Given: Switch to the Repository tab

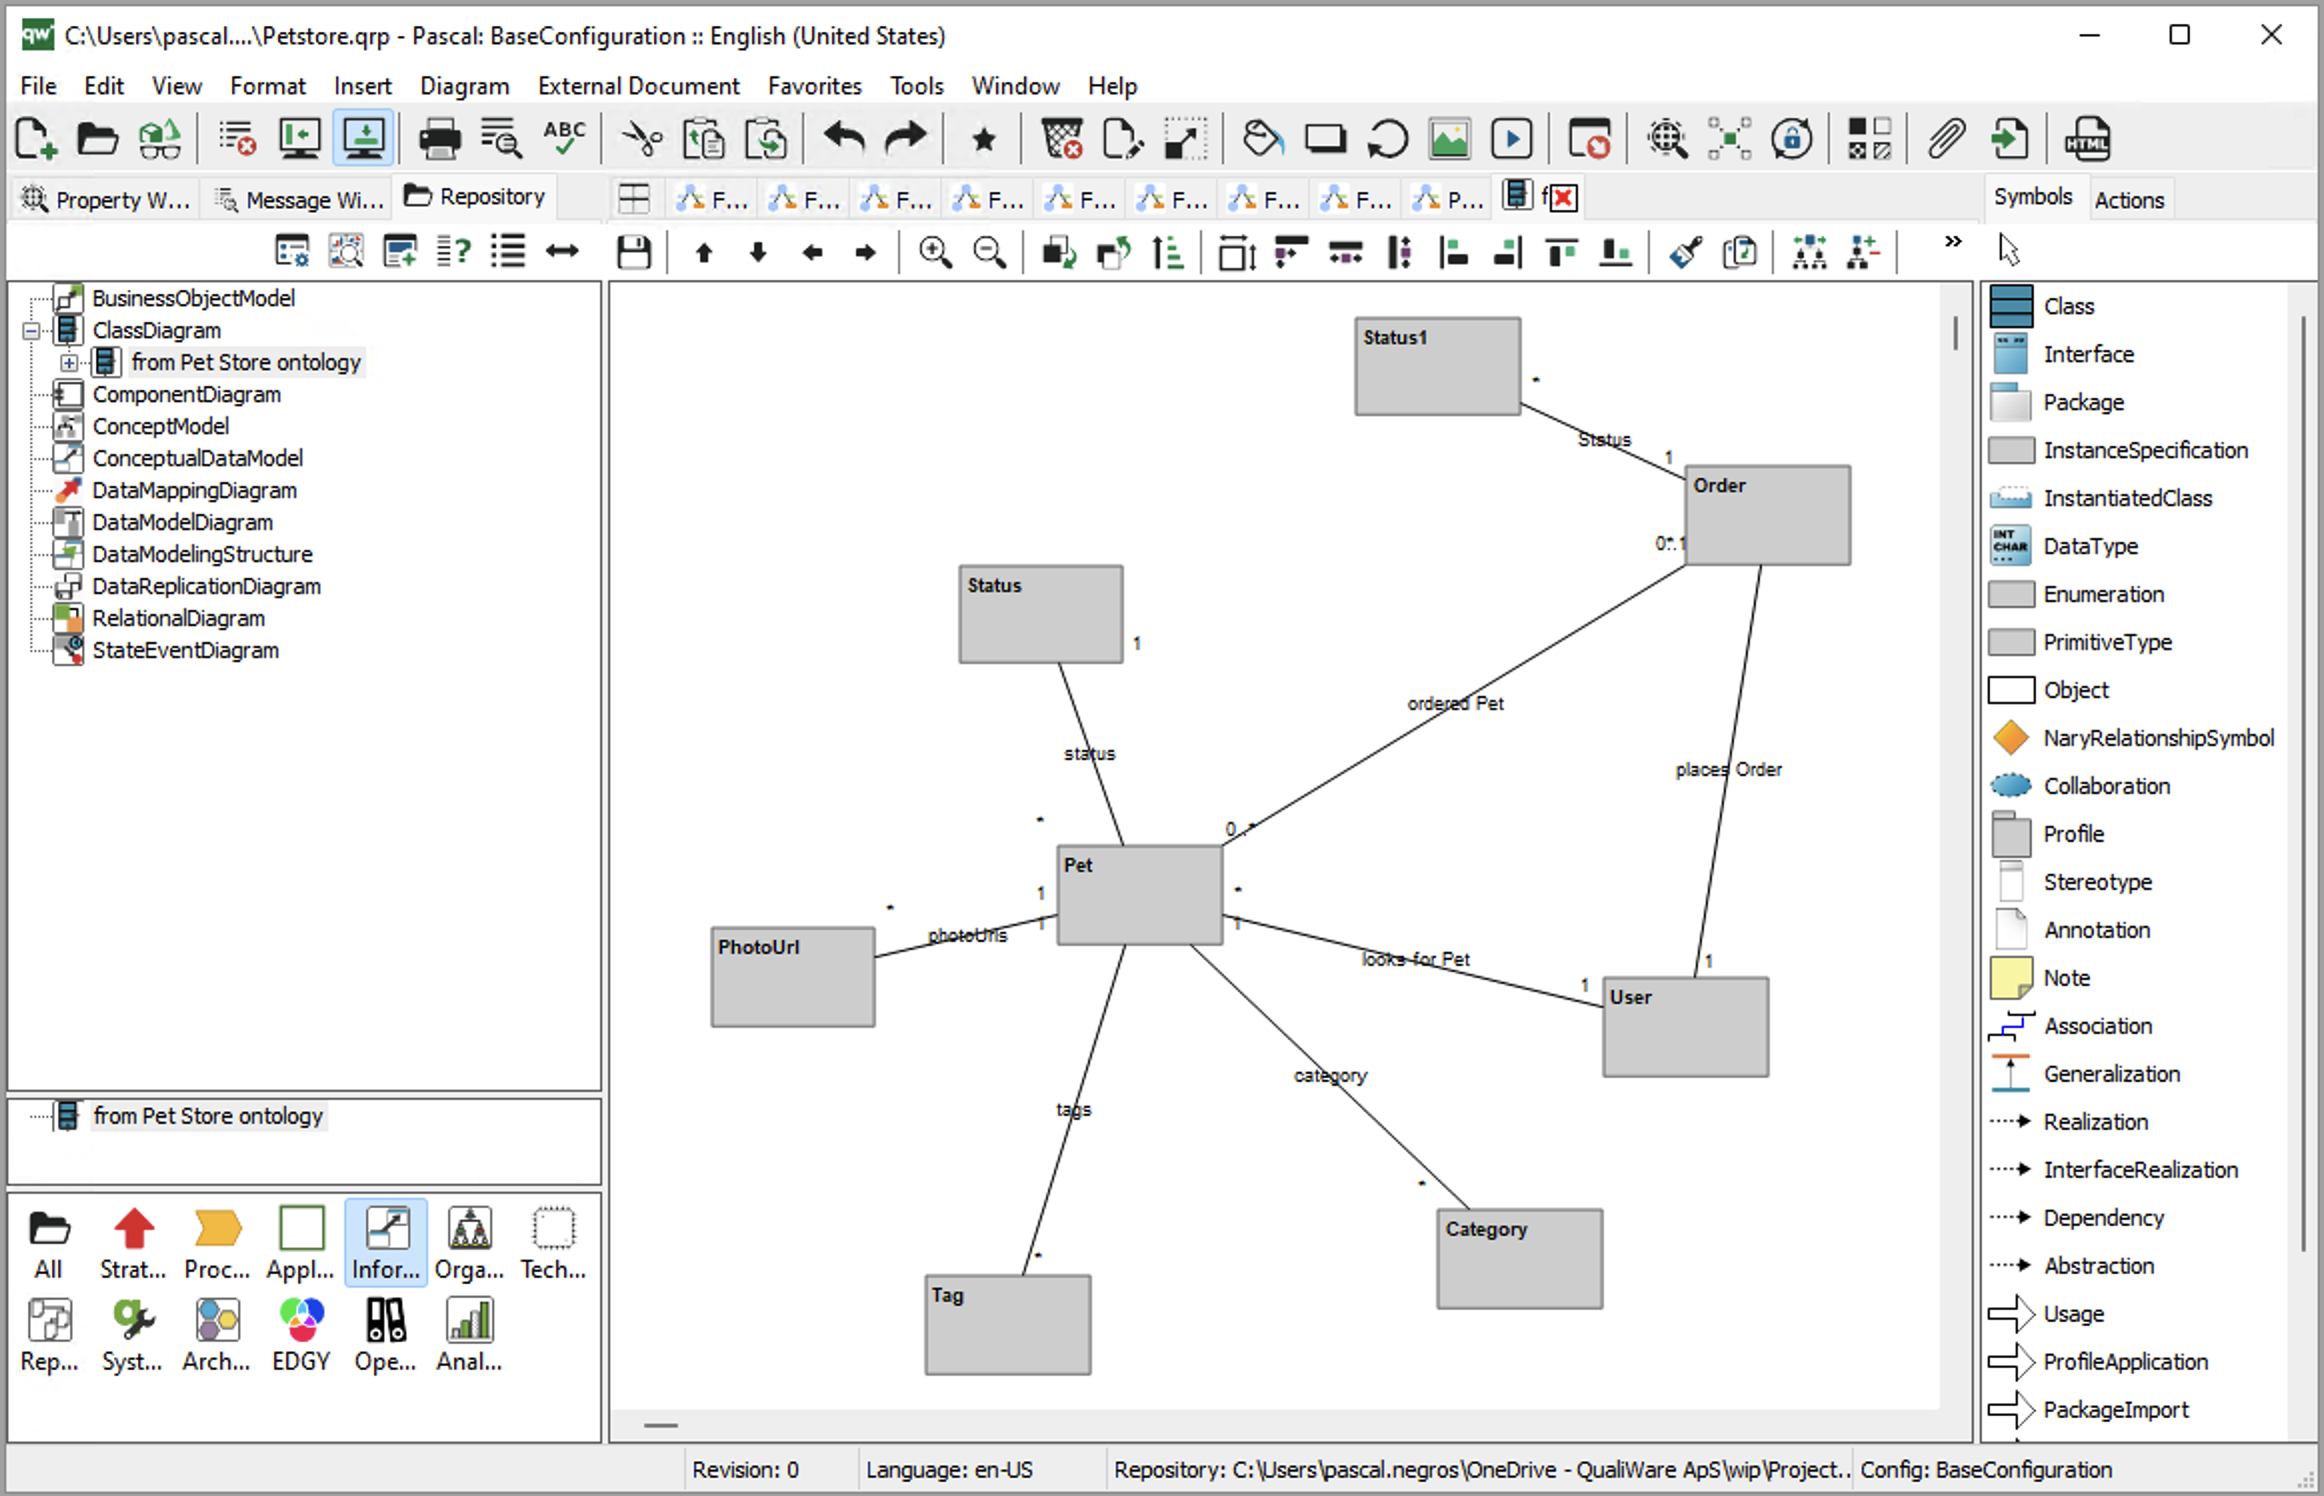Looking at the screenshot, I should [476, 197].
